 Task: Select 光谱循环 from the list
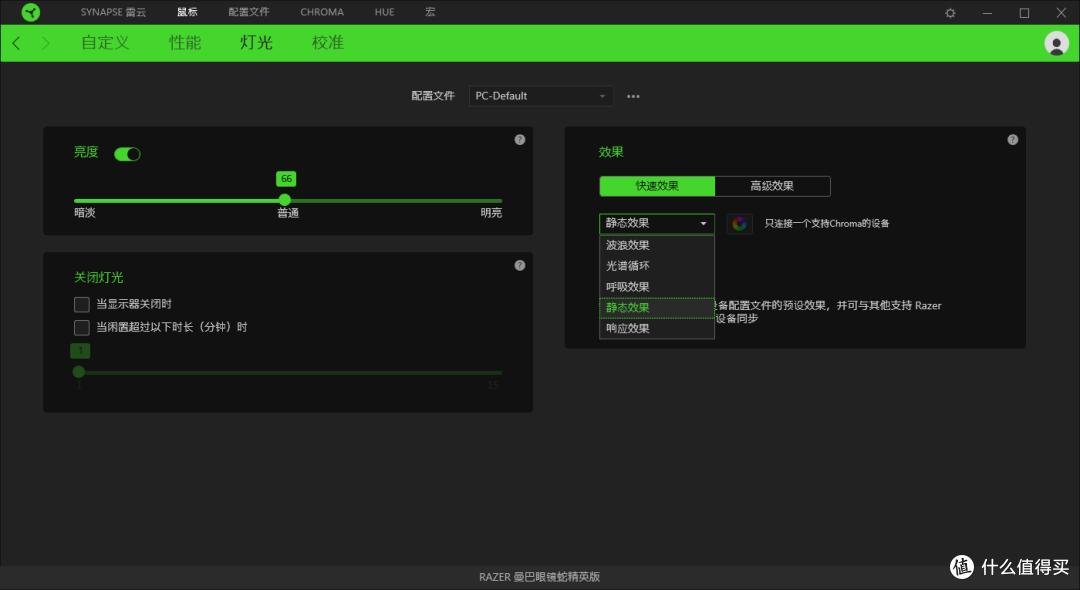[x=656, y=266]
